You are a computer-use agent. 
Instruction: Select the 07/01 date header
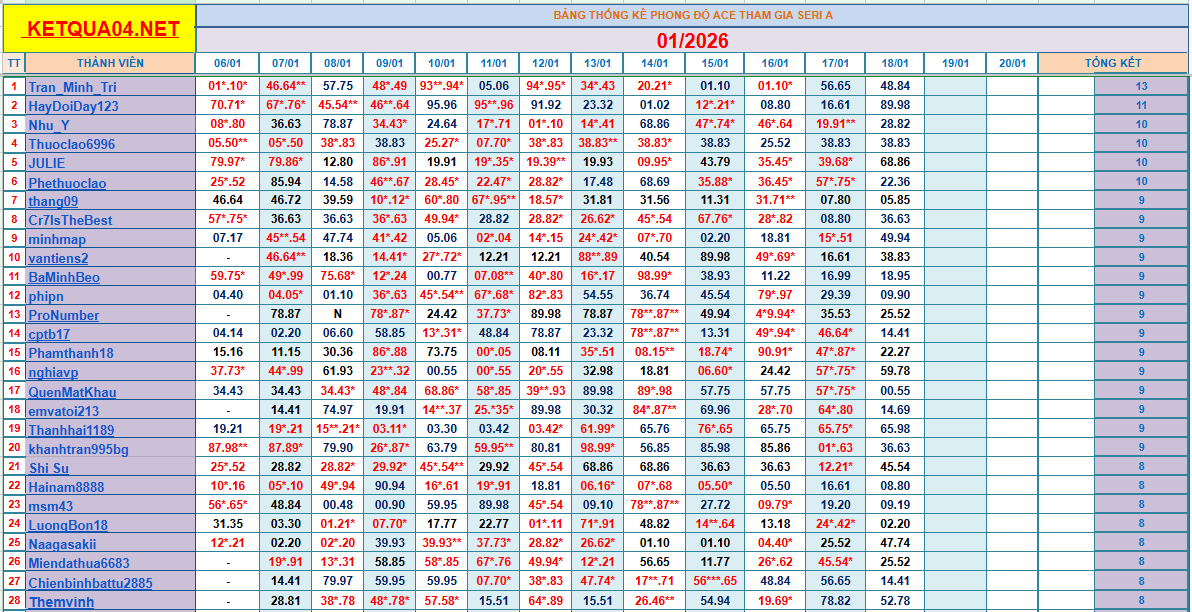point(284,64)
